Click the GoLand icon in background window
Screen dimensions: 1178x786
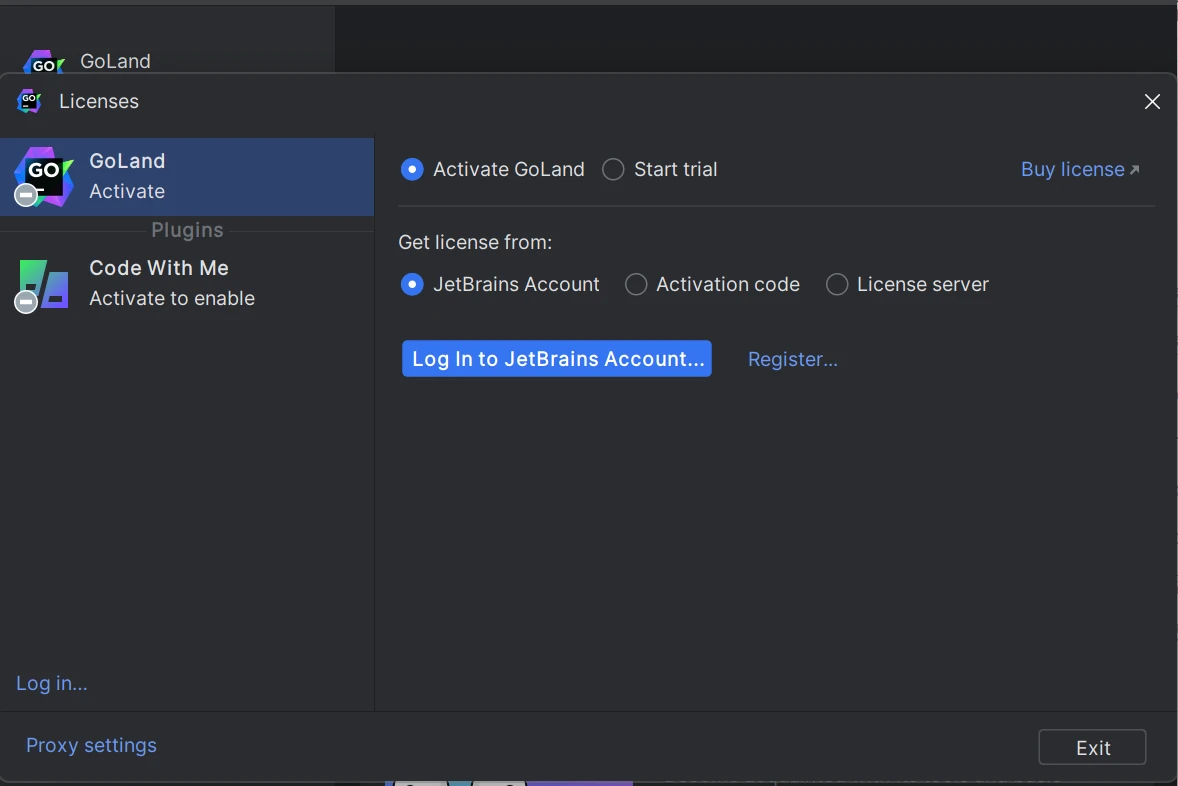[44, 63]
